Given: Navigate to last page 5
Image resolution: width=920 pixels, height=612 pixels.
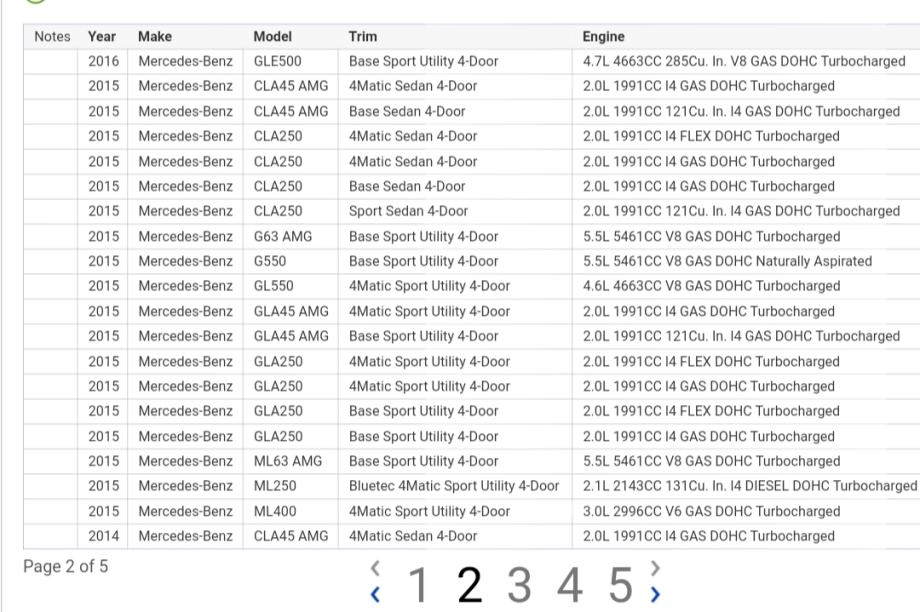Looking at the screenshot, I should (621, 585).
